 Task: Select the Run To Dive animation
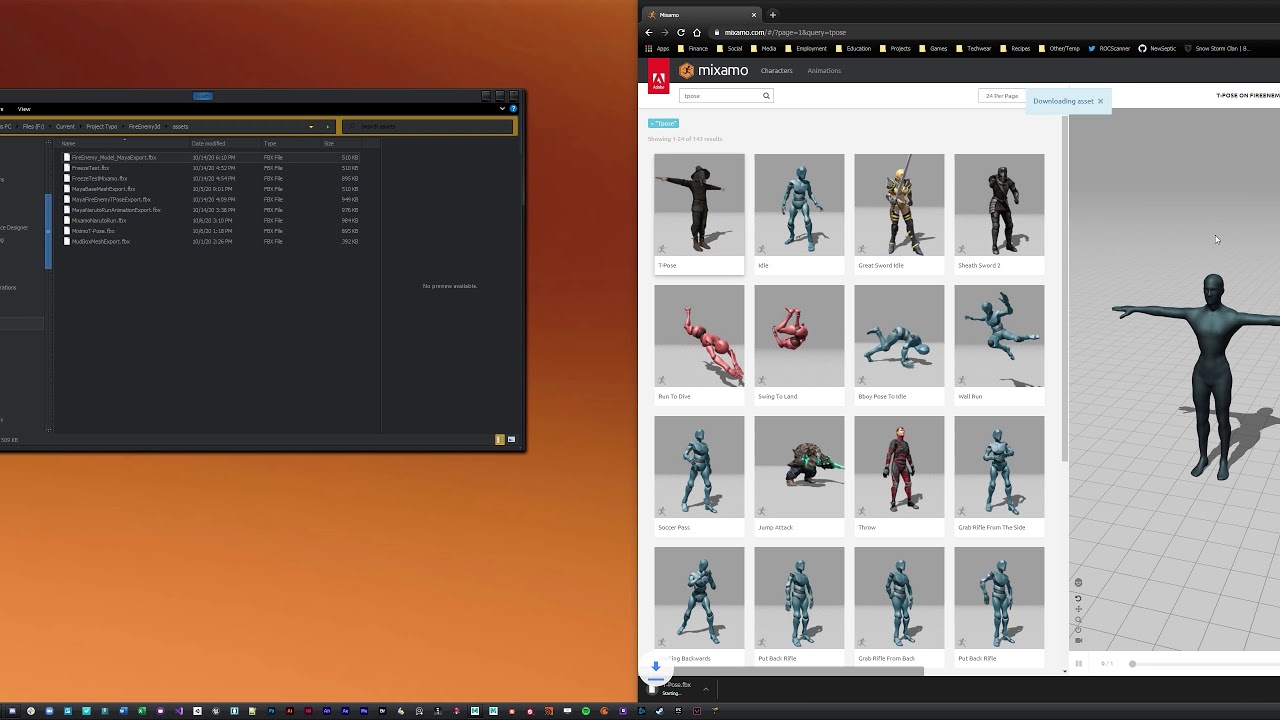(699, 344)
